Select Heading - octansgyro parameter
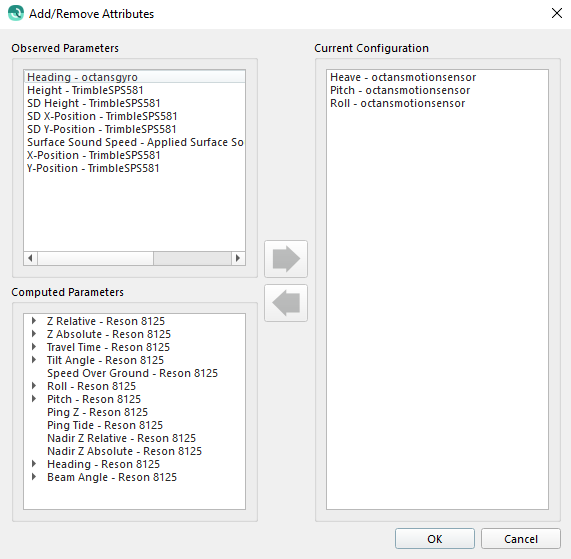Image resolution: width=571 pixels, height=559 pixels. click(134, 77)
